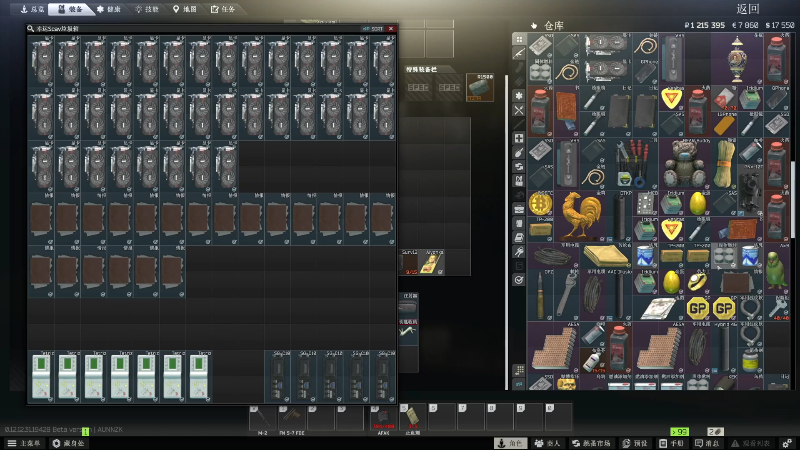Close the scav junkbox container window
This screenshot has width=800, height=450.
(x=391, y=29)
